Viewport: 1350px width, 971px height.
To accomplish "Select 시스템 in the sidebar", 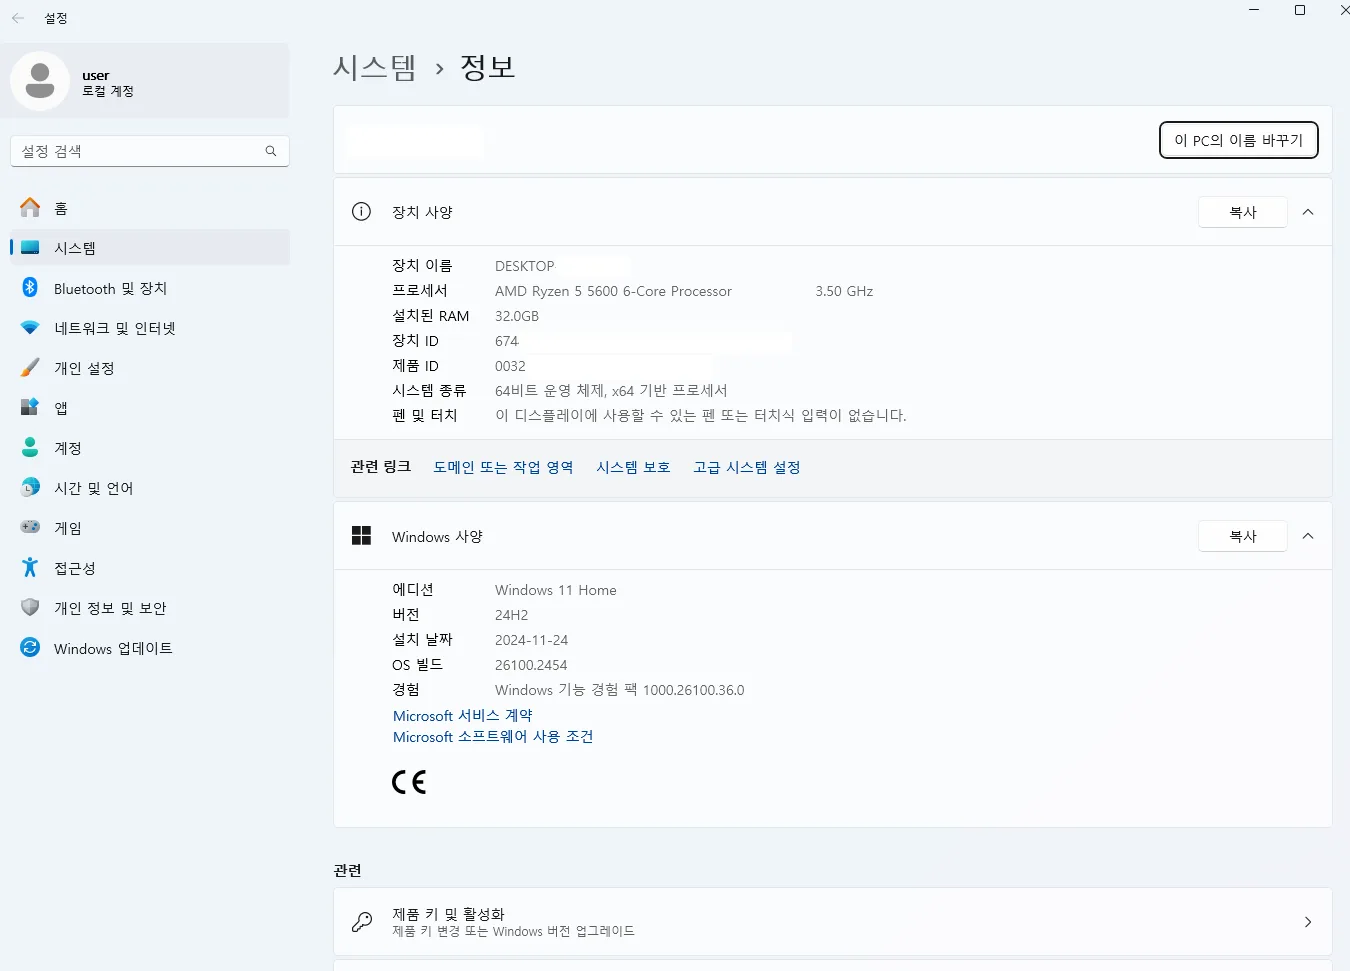I will [x=150, y=248].
